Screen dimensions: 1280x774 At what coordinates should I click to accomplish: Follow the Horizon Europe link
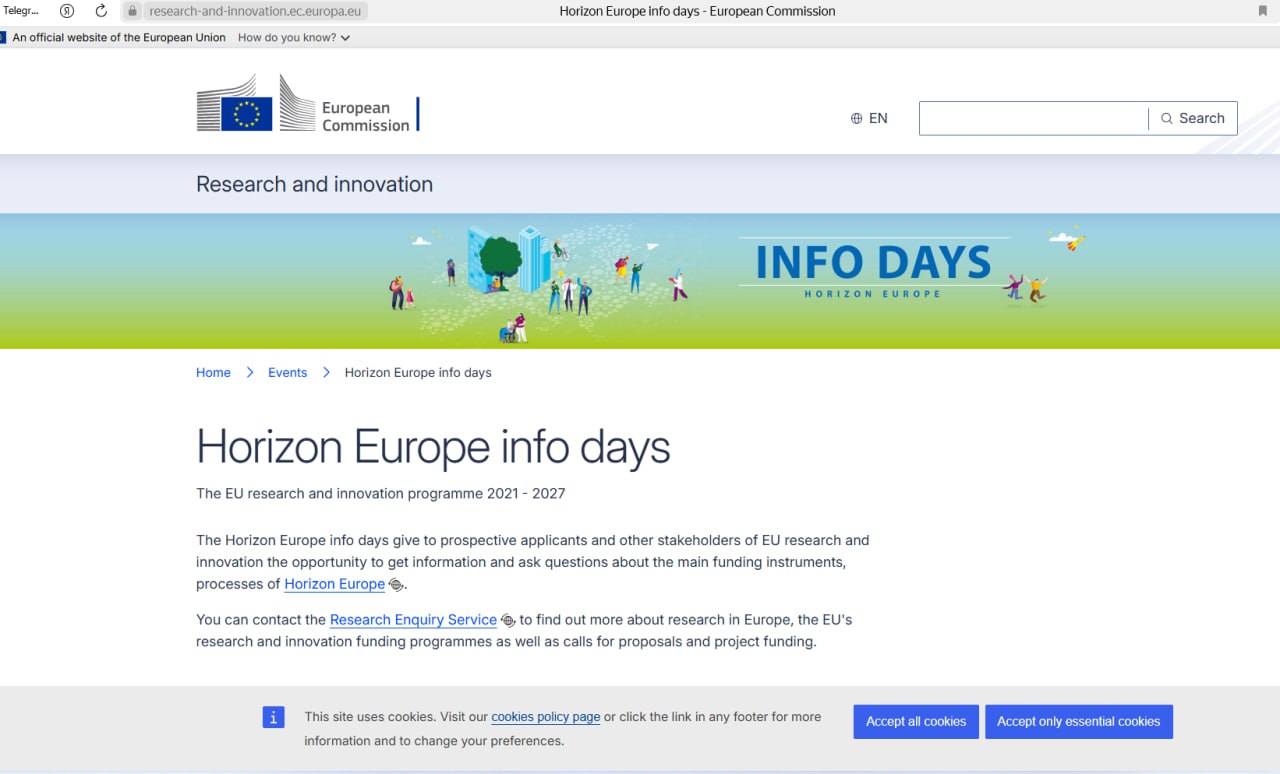point(334,584)
